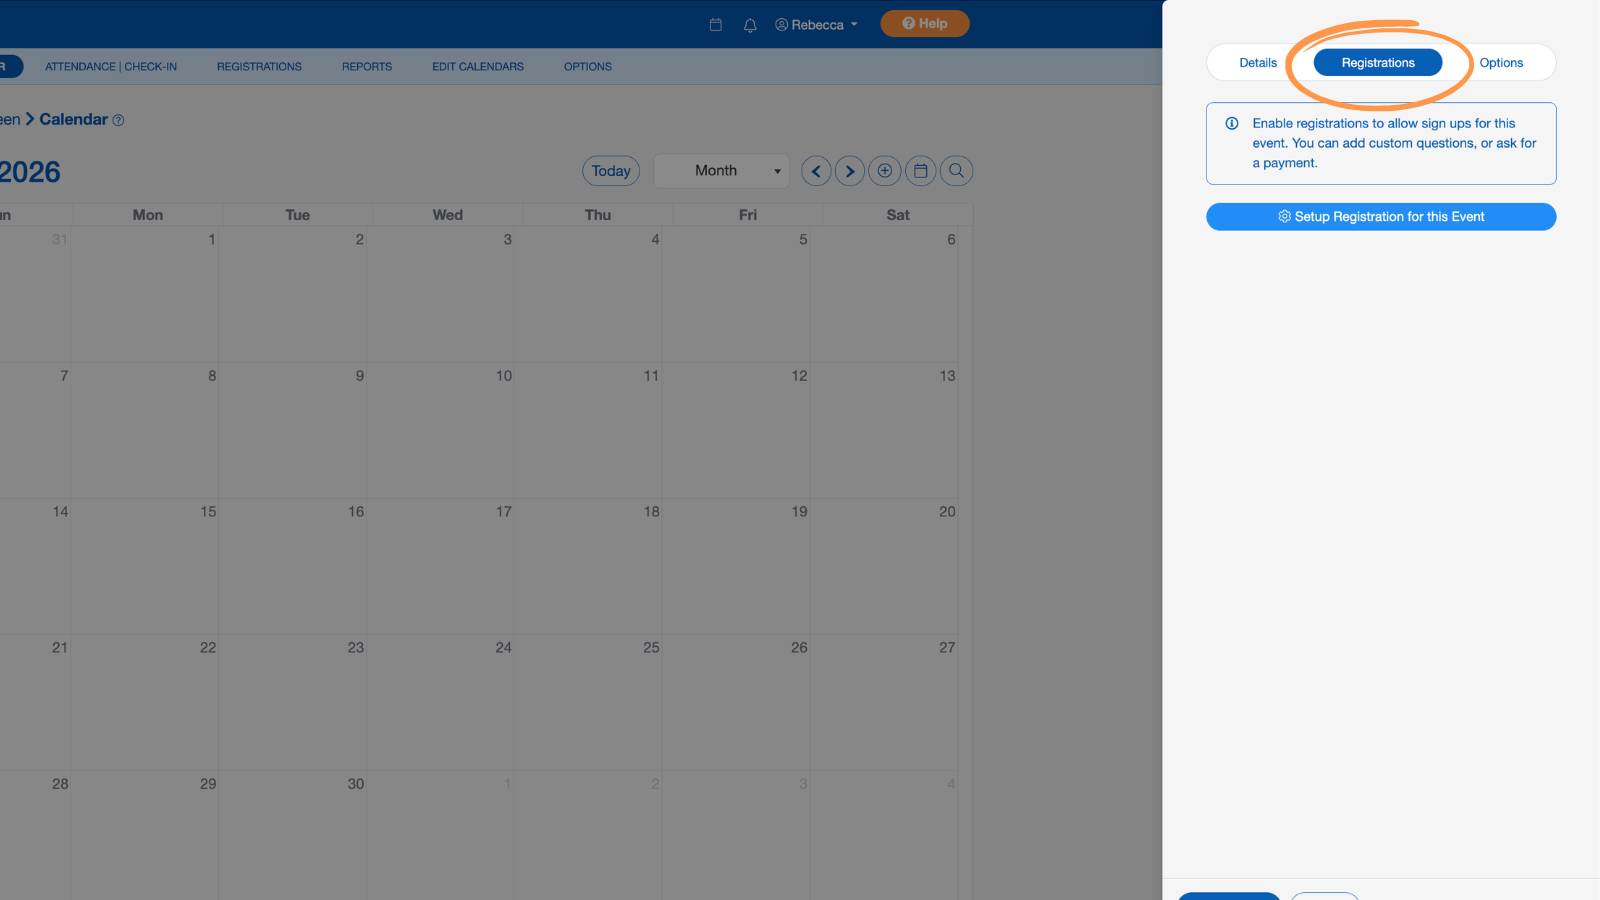
Task: Click the help icon beside Calendar
Action: [x=118, y=120]
